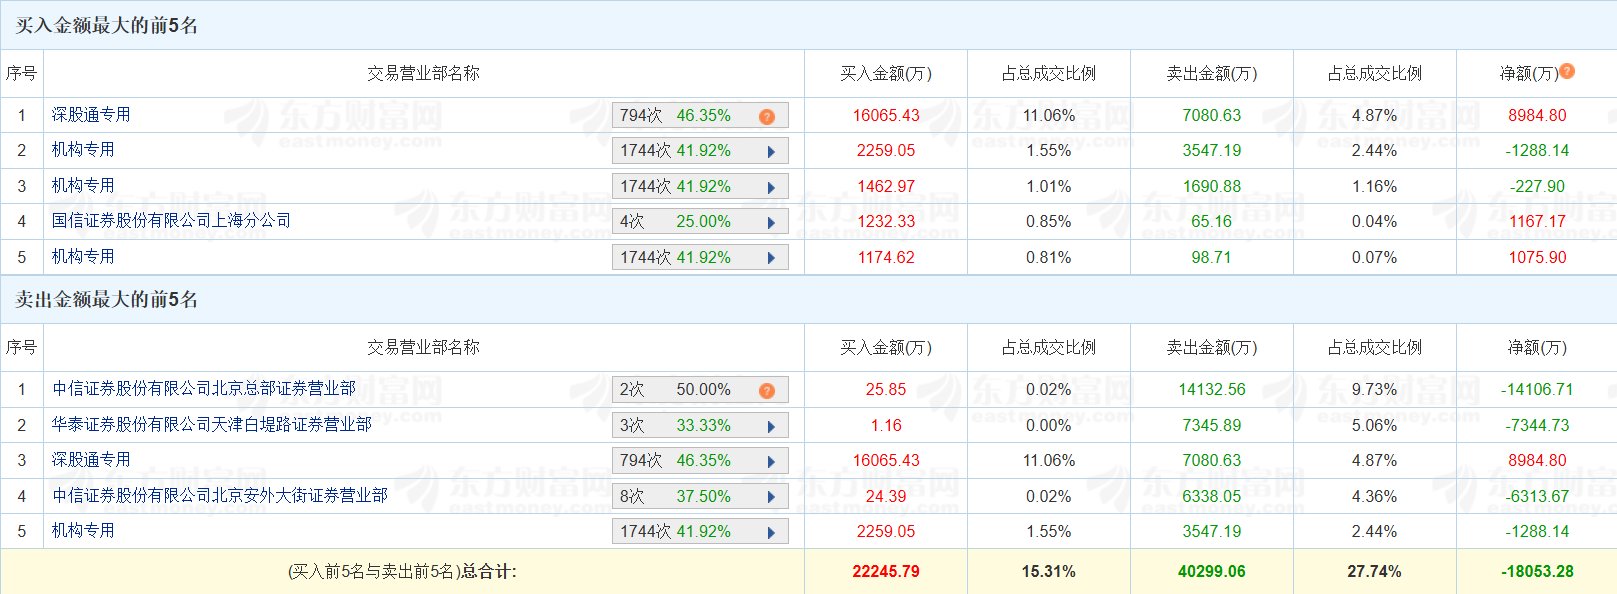Select the buy amount 1462.97
The width and height of the screenshot is (1617, 594).
(886, 187)
